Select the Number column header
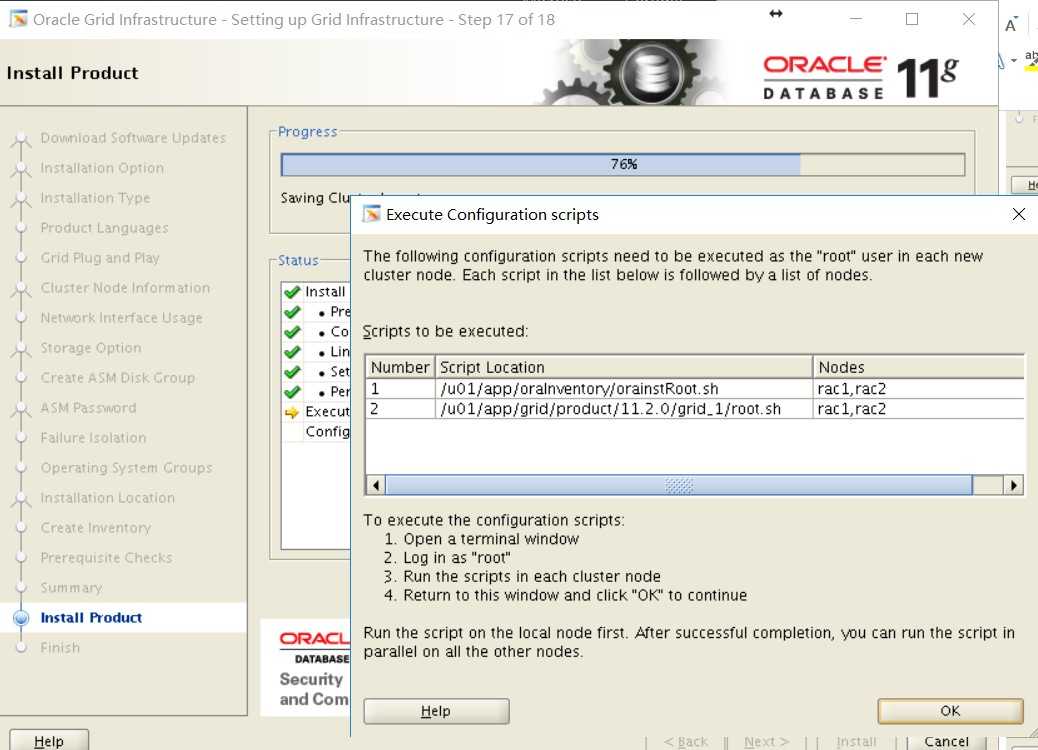 (400, 367)
